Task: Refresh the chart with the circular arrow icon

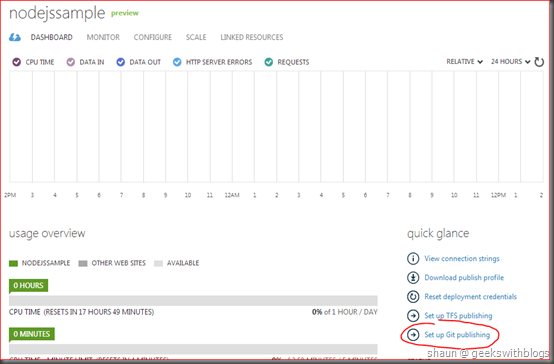Action: 539,62
